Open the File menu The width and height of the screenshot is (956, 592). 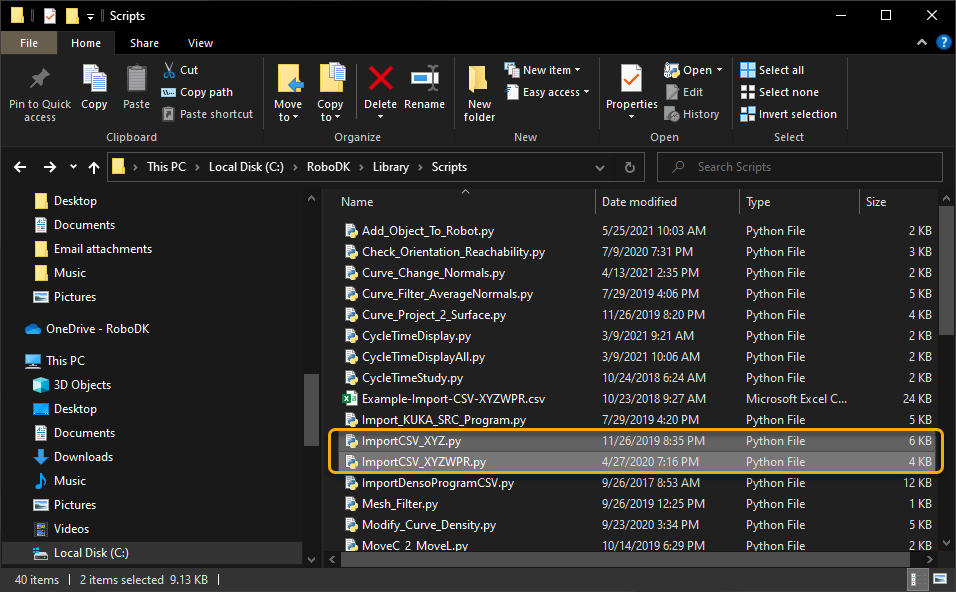coord(29,43)
